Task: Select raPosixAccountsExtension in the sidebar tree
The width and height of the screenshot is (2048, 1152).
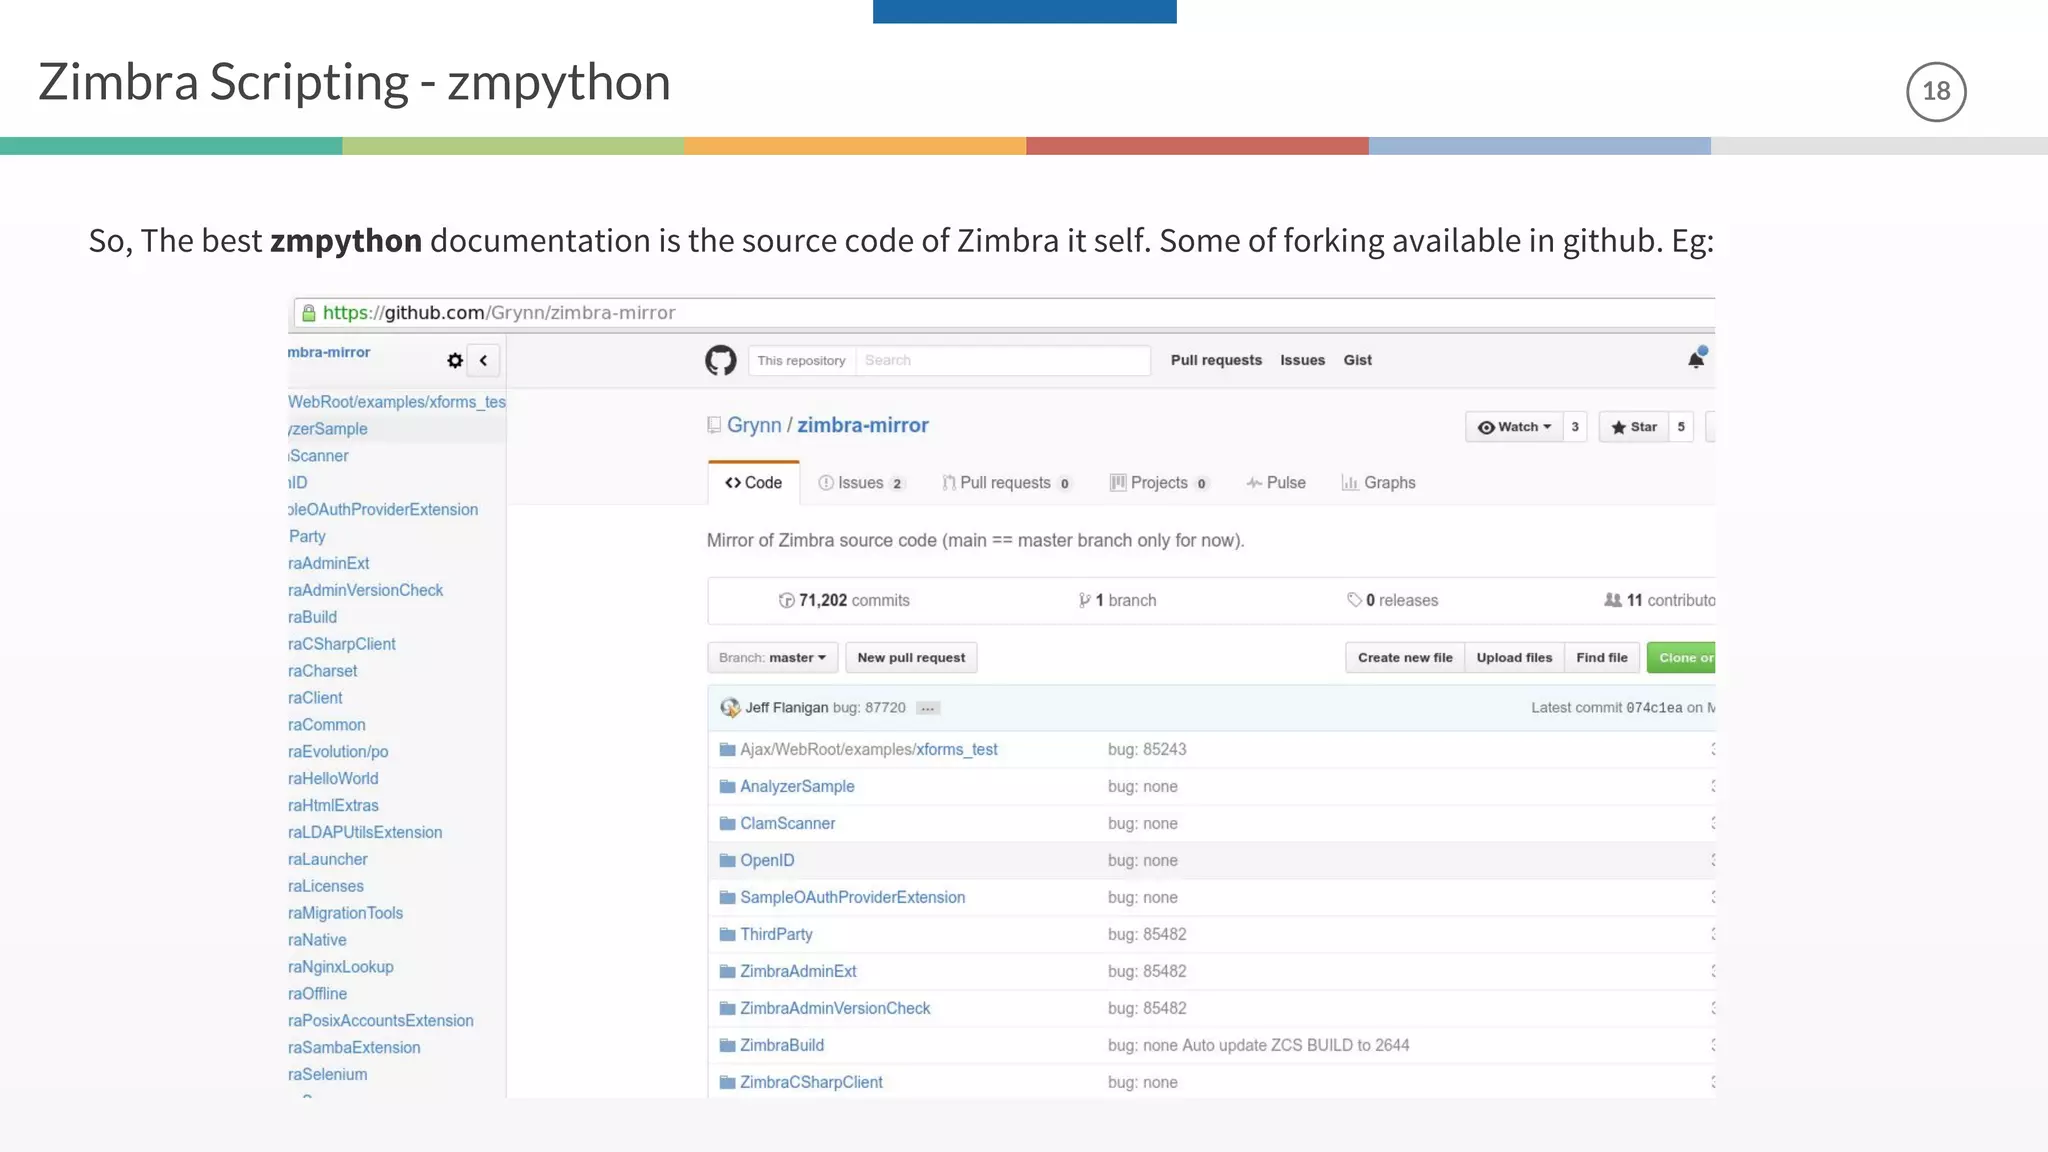Action: (x=381, y=1021)
